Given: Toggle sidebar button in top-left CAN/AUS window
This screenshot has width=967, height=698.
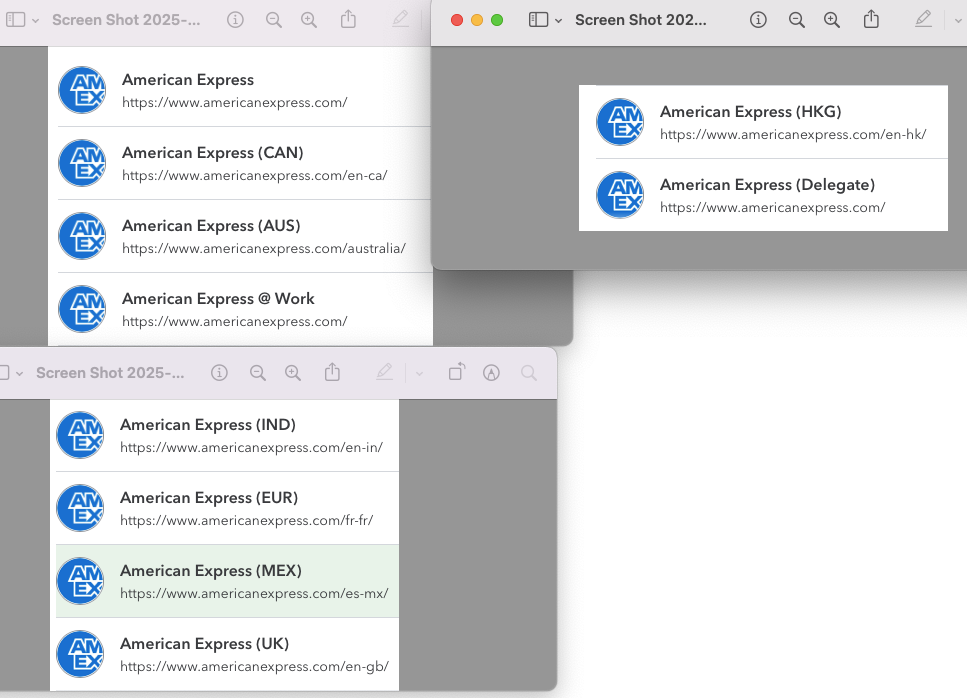Looking at the screenshot, I should tap(15, 20).
